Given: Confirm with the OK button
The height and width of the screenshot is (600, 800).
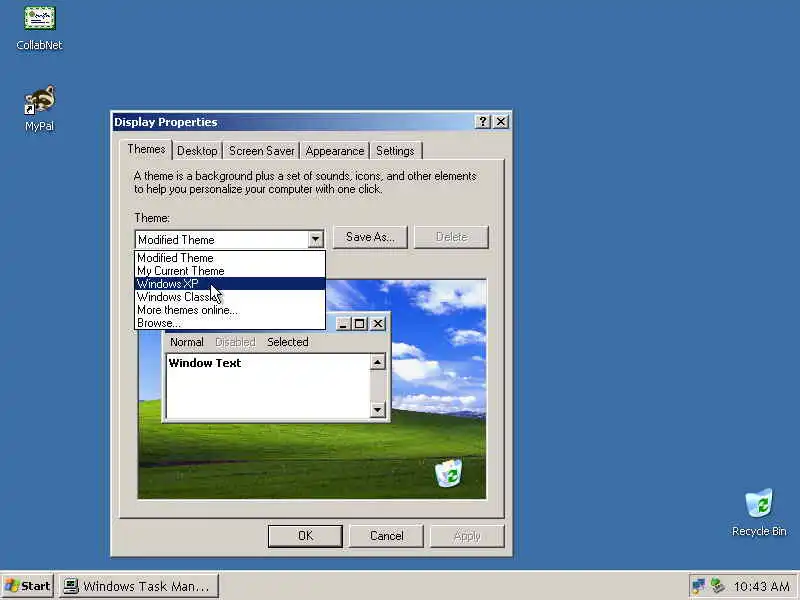Looking at the screenshot, I should pos(305,536).
